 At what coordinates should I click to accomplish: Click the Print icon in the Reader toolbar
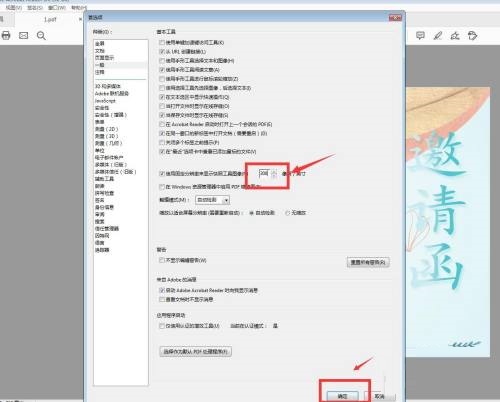click(x=6, y=35)
